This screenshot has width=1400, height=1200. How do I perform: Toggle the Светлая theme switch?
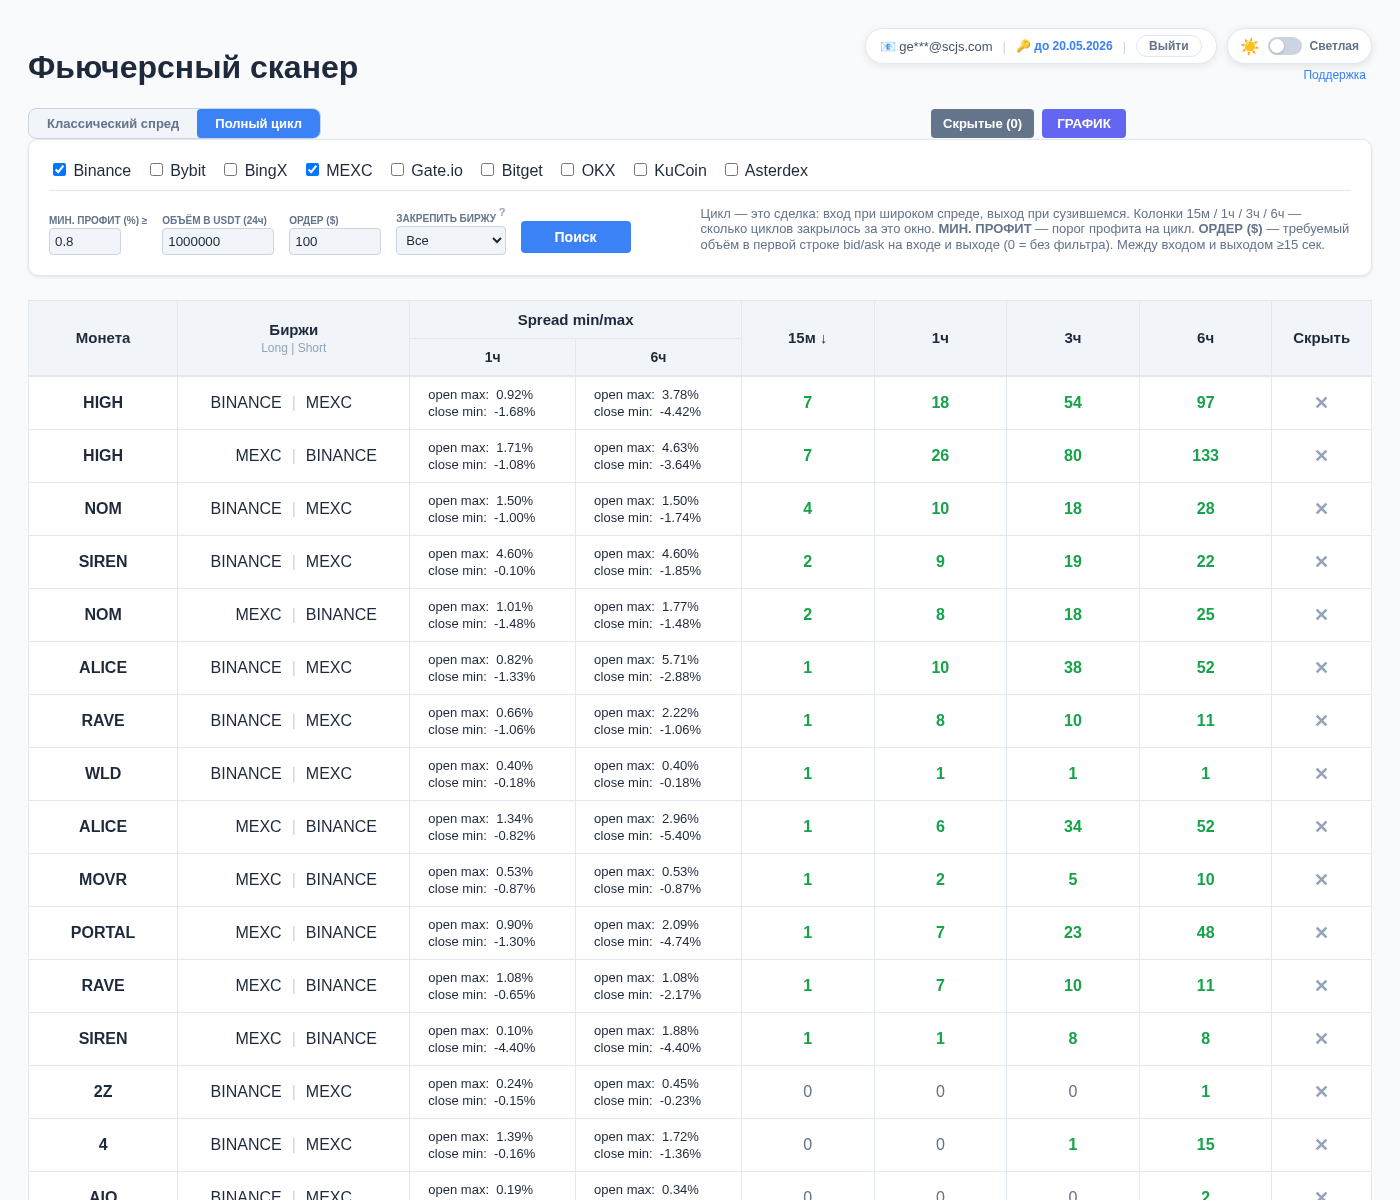pos(1285,46)
